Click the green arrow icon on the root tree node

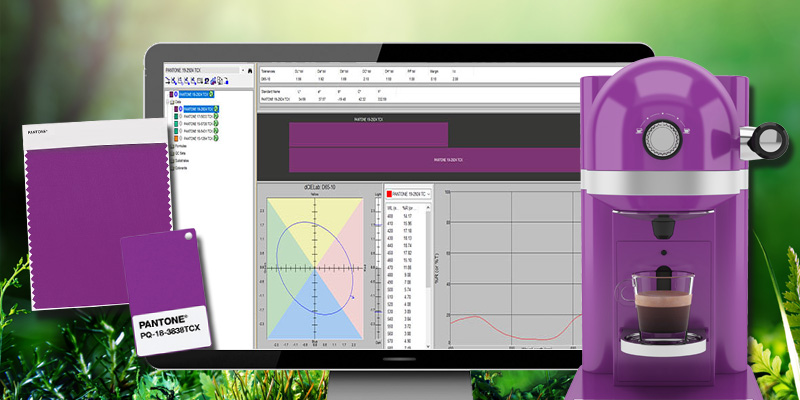(211, 94)
